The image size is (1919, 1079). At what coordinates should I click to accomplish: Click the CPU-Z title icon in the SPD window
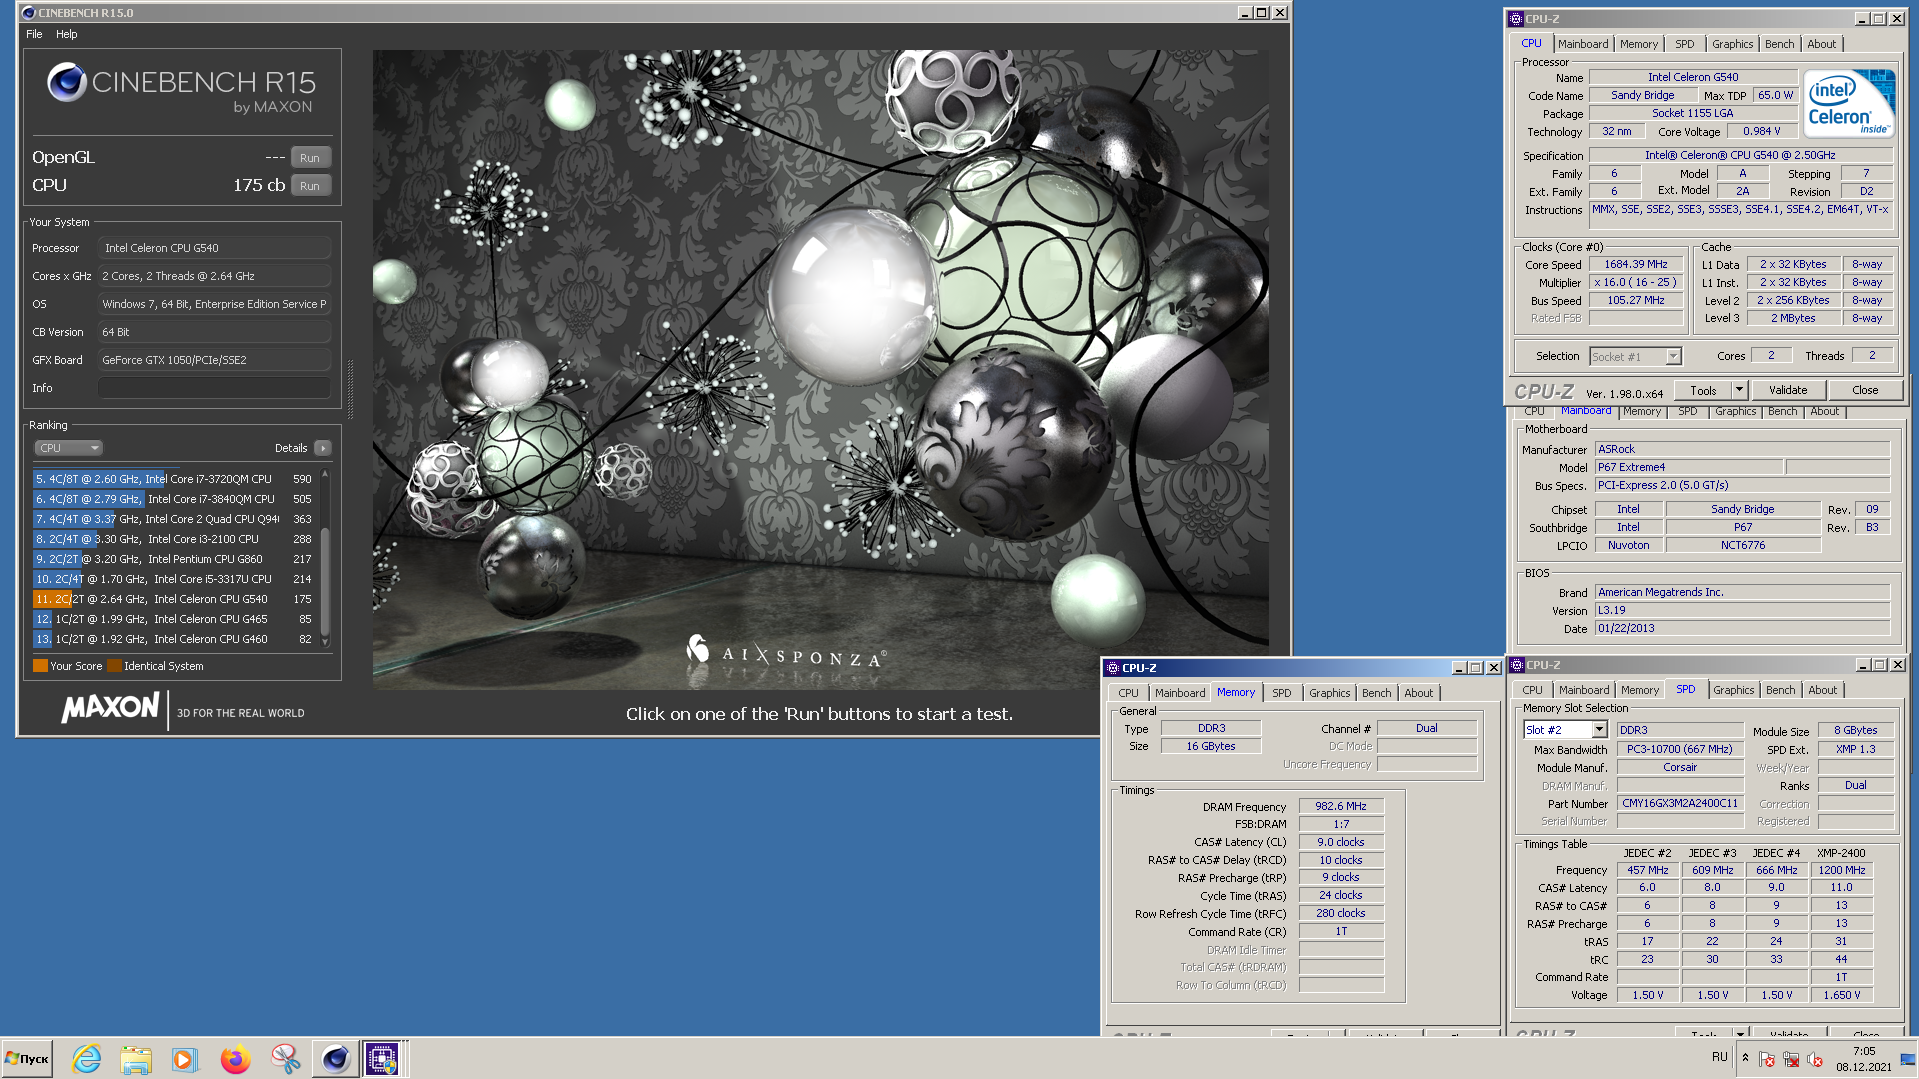click(1517, 665)
